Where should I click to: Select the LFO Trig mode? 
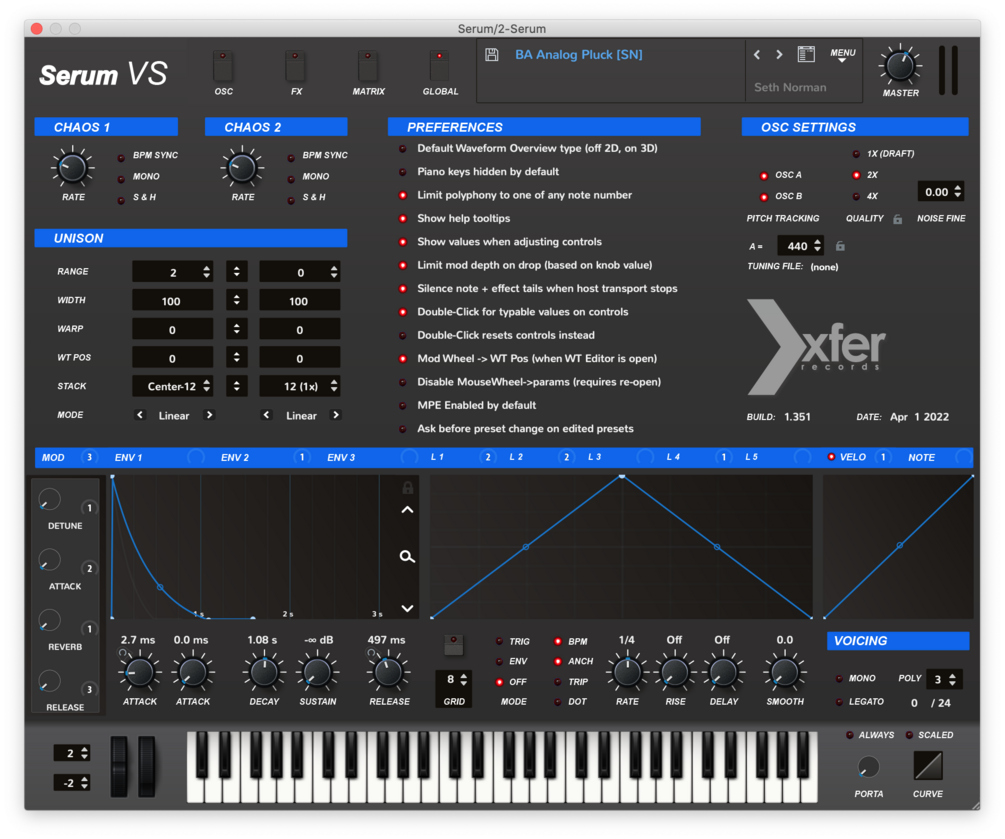[x=499, y=641]
